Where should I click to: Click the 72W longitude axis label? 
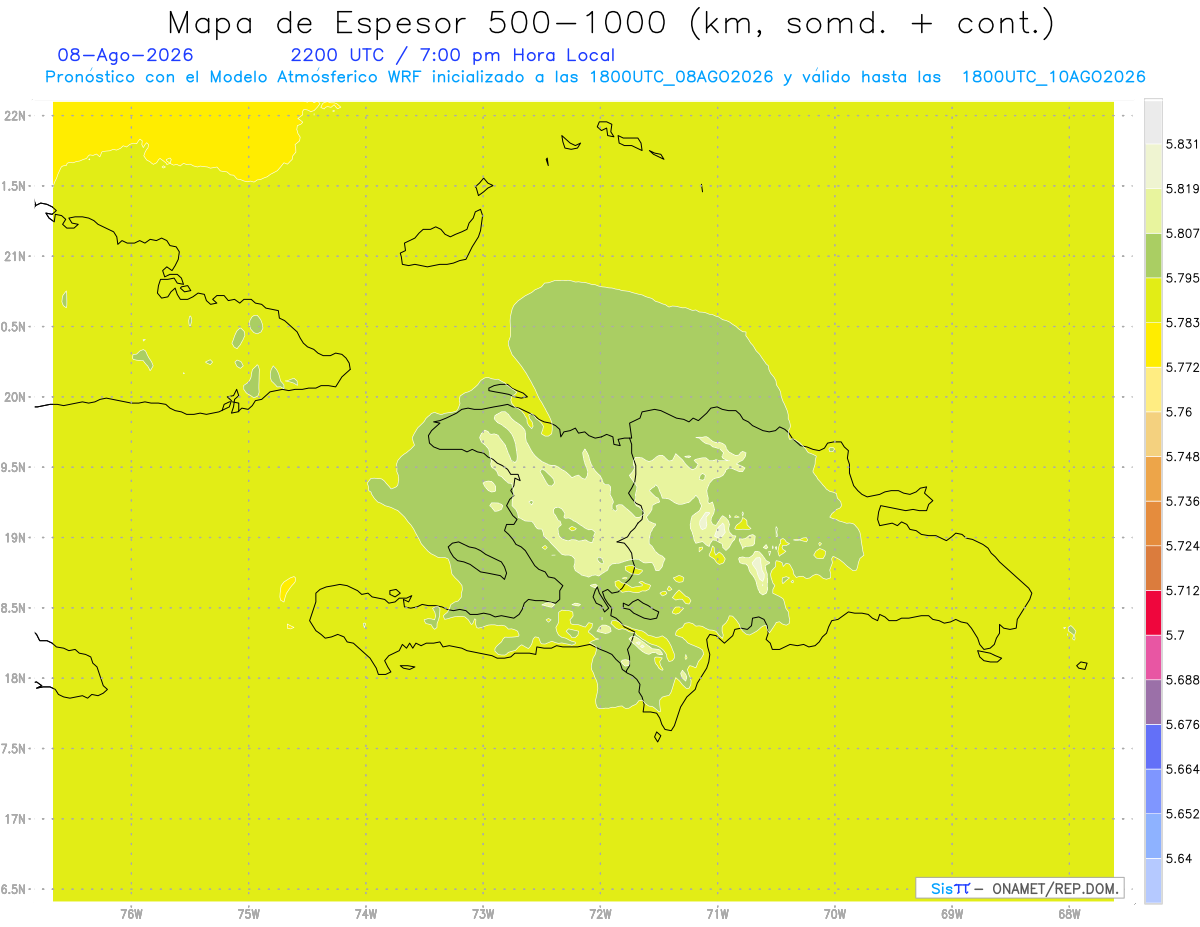600,914
